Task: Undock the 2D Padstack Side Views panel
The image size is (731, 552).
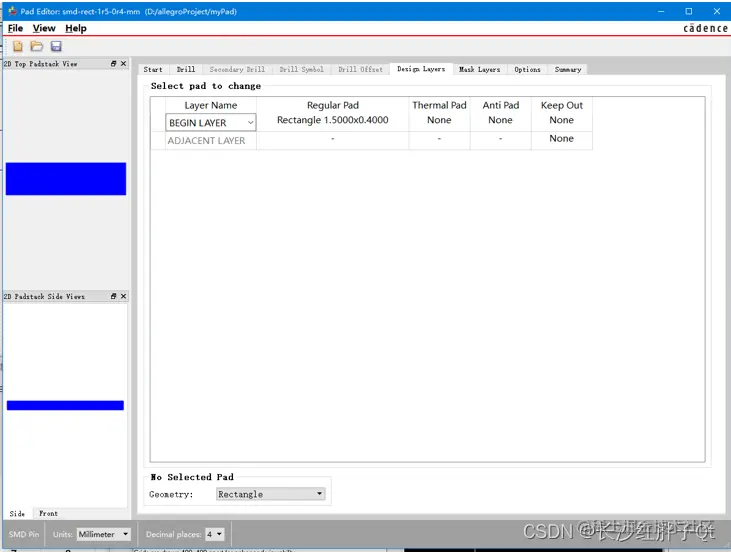Action: 113,296
